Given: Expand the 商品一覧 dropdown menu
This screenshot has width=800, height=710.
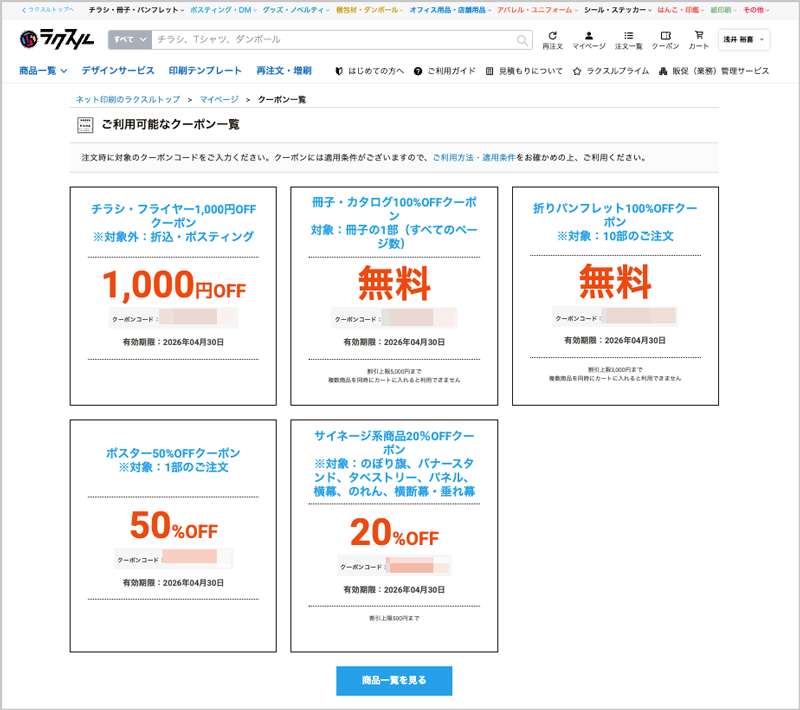Looking at the screenshot, I should (42, 71).
